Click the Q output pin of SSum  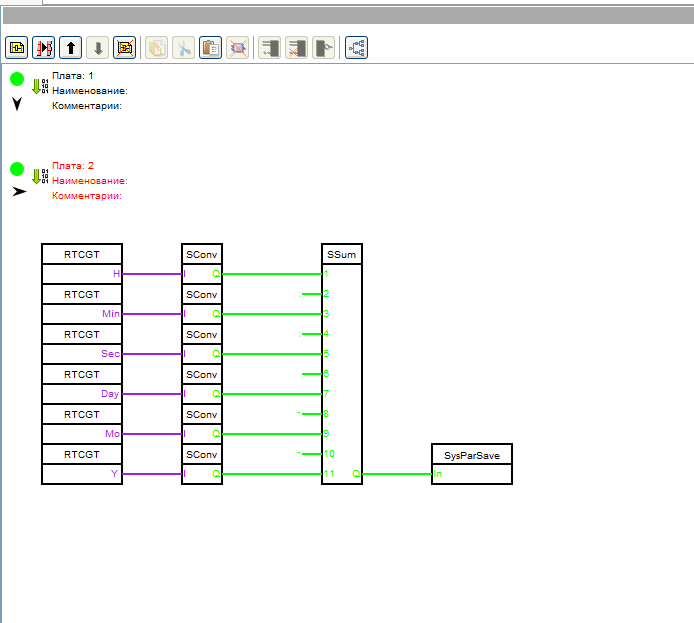(356, 473)
